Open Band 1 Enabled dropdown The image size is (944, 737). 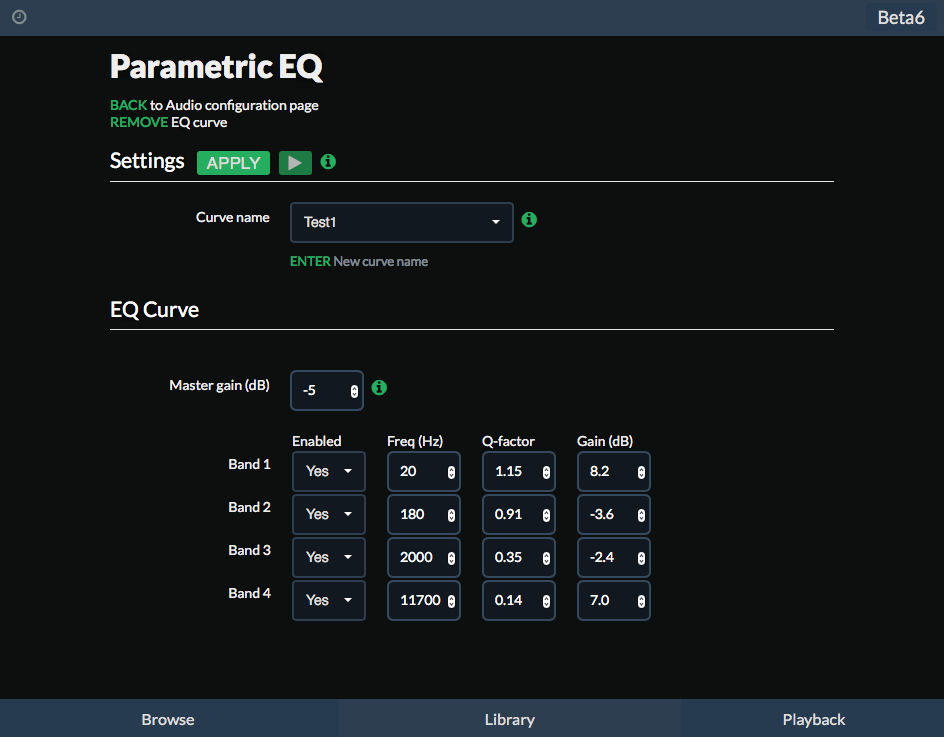(x=329, y=471)
